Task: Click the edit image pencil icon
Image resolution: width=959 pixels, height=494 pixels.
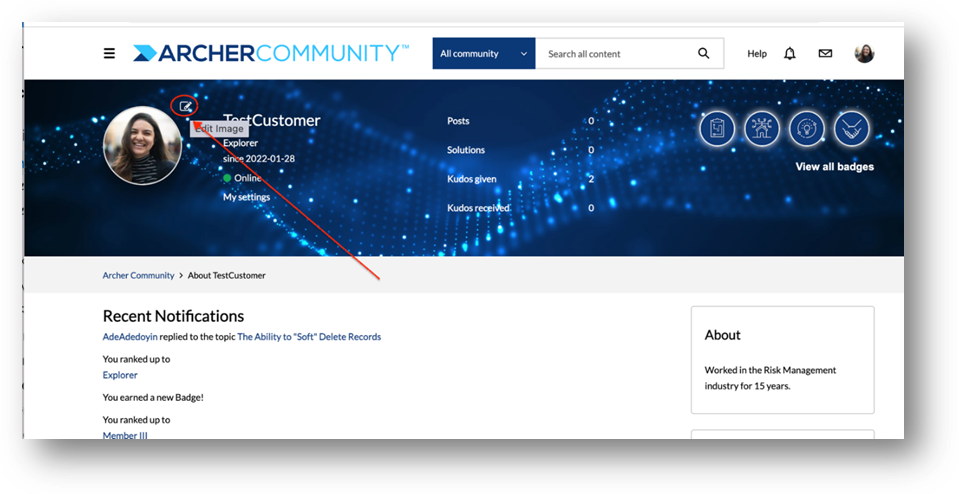Action: point(185,106)
